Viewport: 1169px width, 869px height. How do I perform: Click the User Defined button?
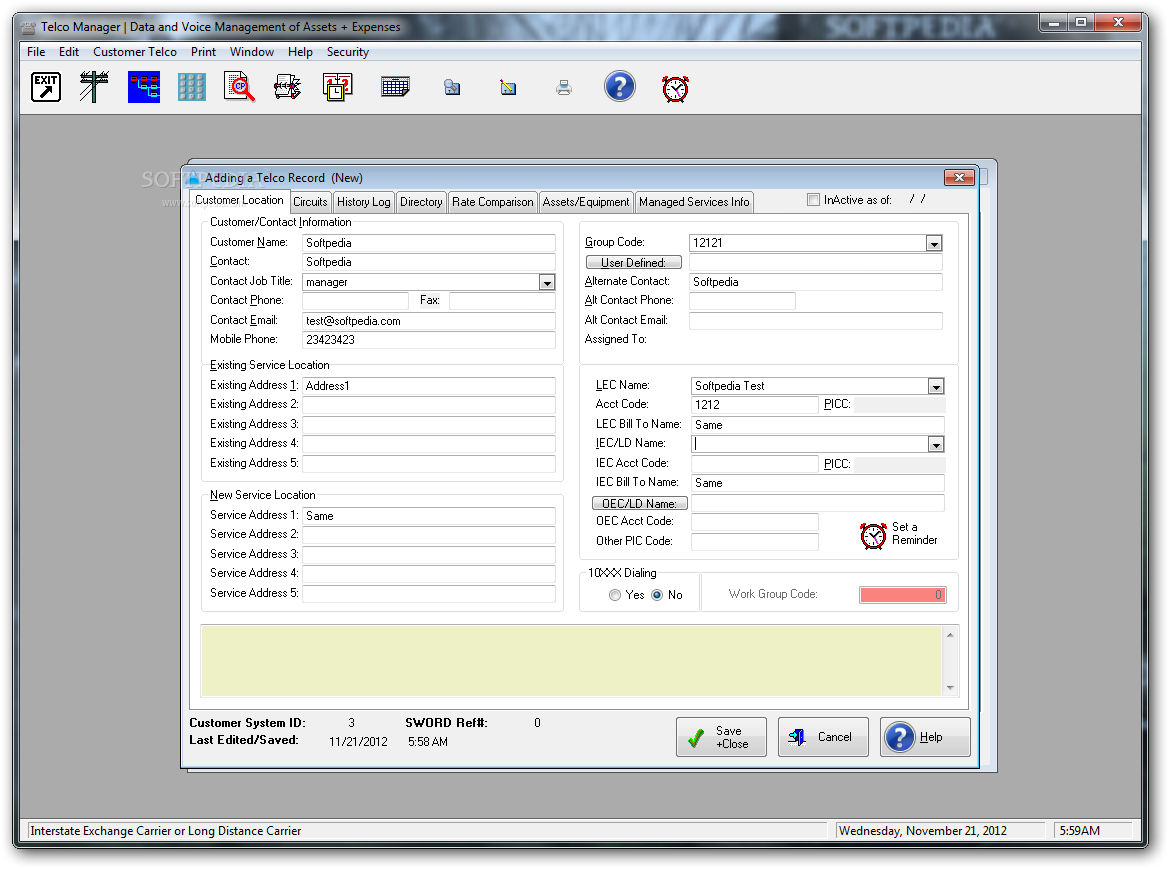pos(634,262)
